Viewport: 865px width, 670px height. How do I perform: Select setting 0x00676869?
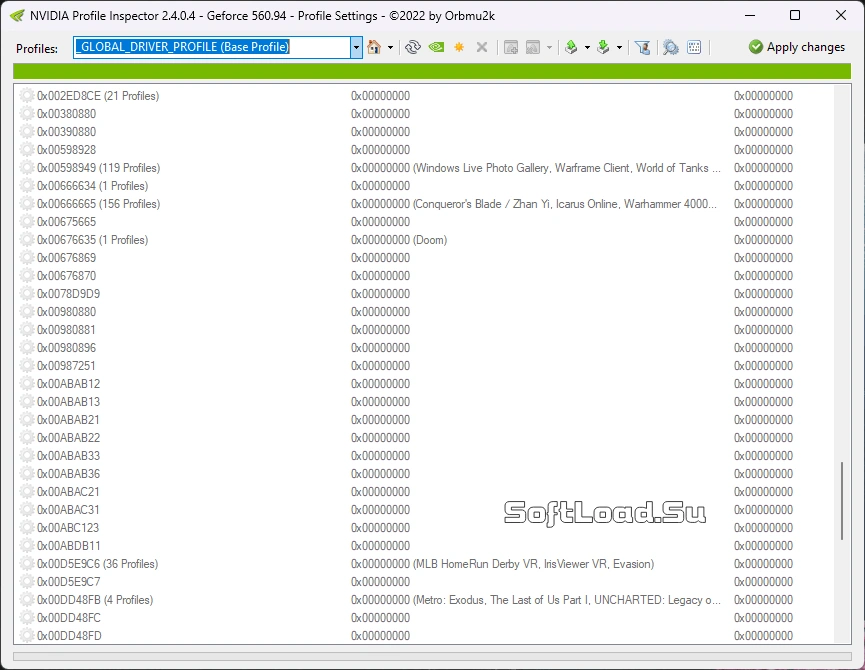click(66, 258)
